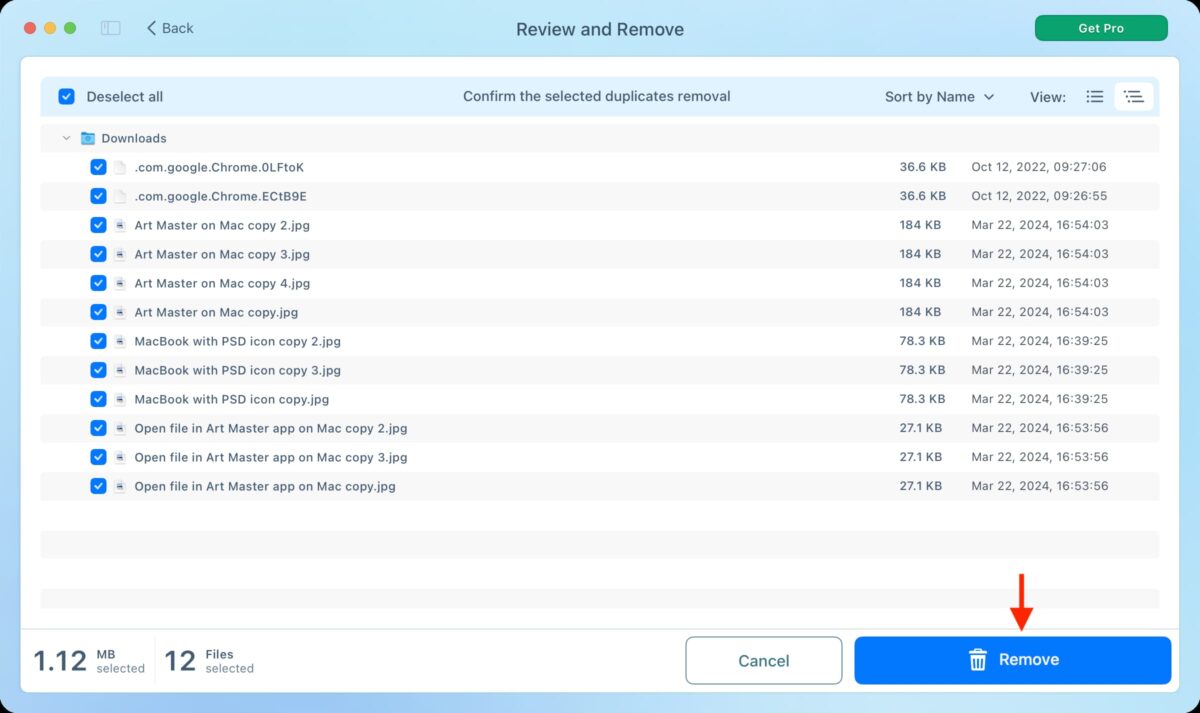The width and height of the screenshot is (1200, 713).
Task: Click image icon of Art Master on Mac copy 4.jpg
Action: pyautogui.click(x=120, y=284)
